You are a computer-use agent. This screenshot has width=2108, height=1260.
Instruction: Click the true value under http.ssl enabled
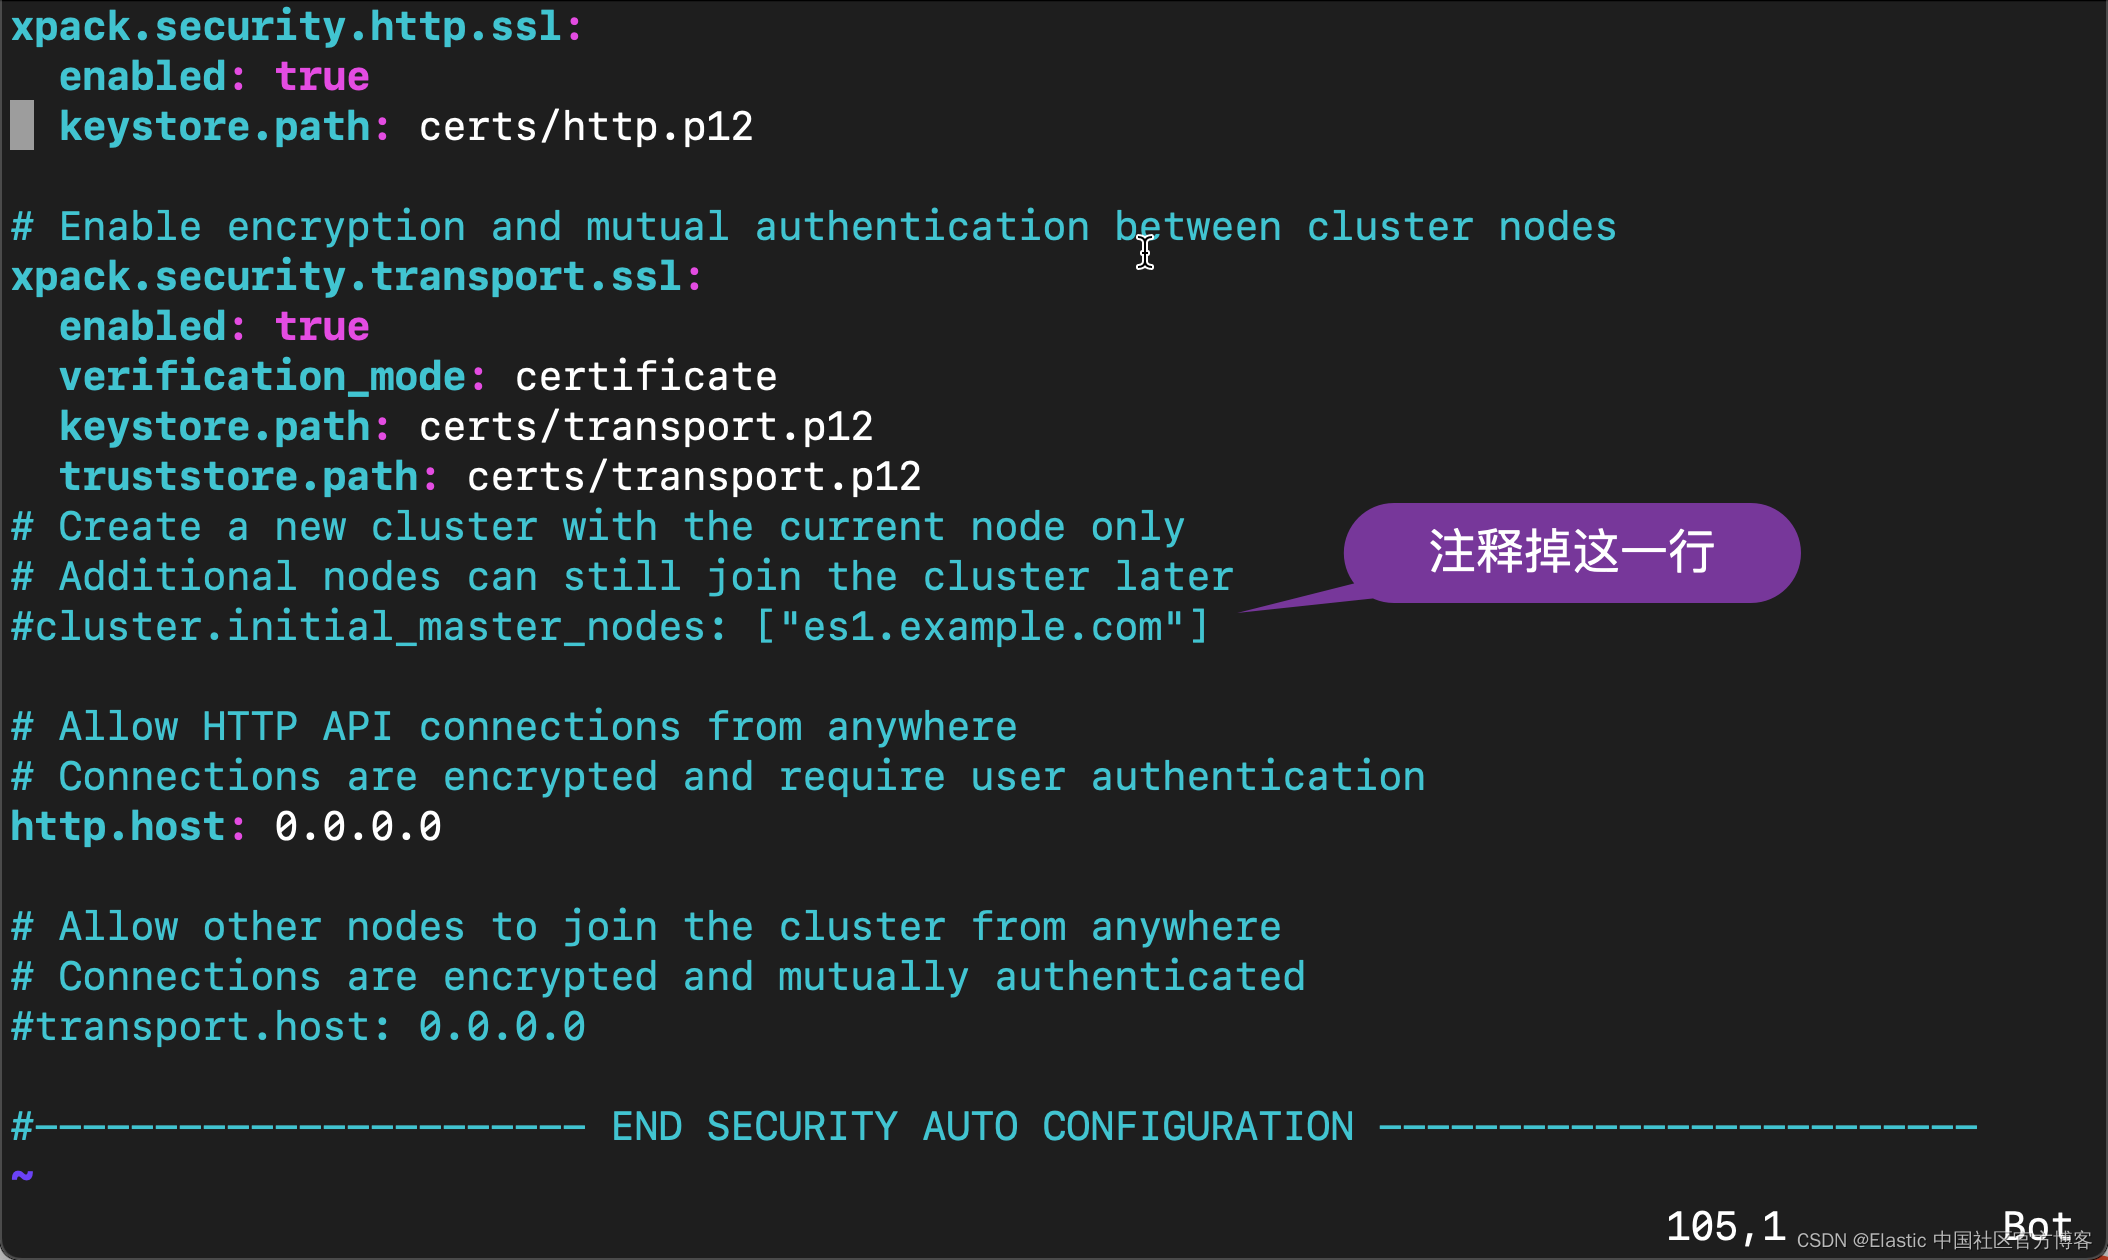coord(322,77)
